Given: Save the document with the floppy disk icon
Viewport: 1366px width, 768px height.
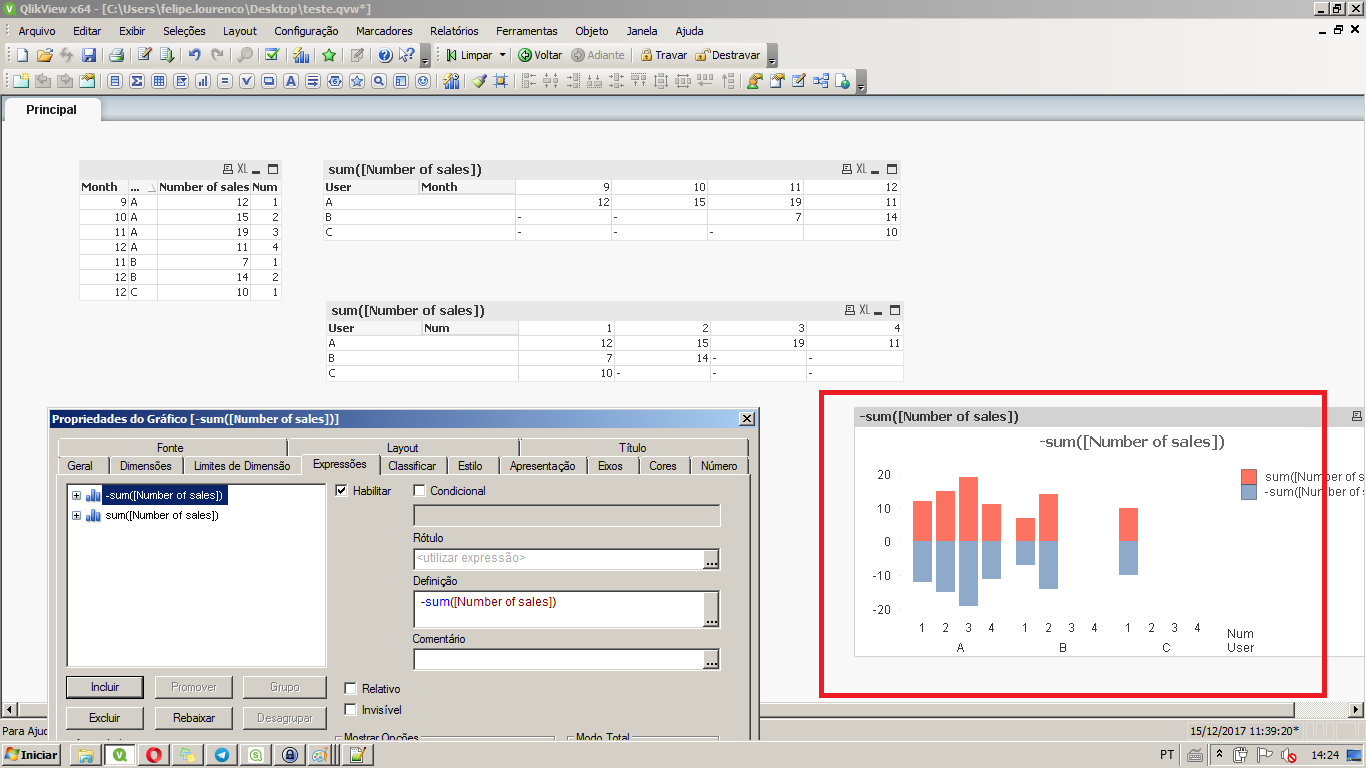Looking at the screenshot, I should click(89, 55).
